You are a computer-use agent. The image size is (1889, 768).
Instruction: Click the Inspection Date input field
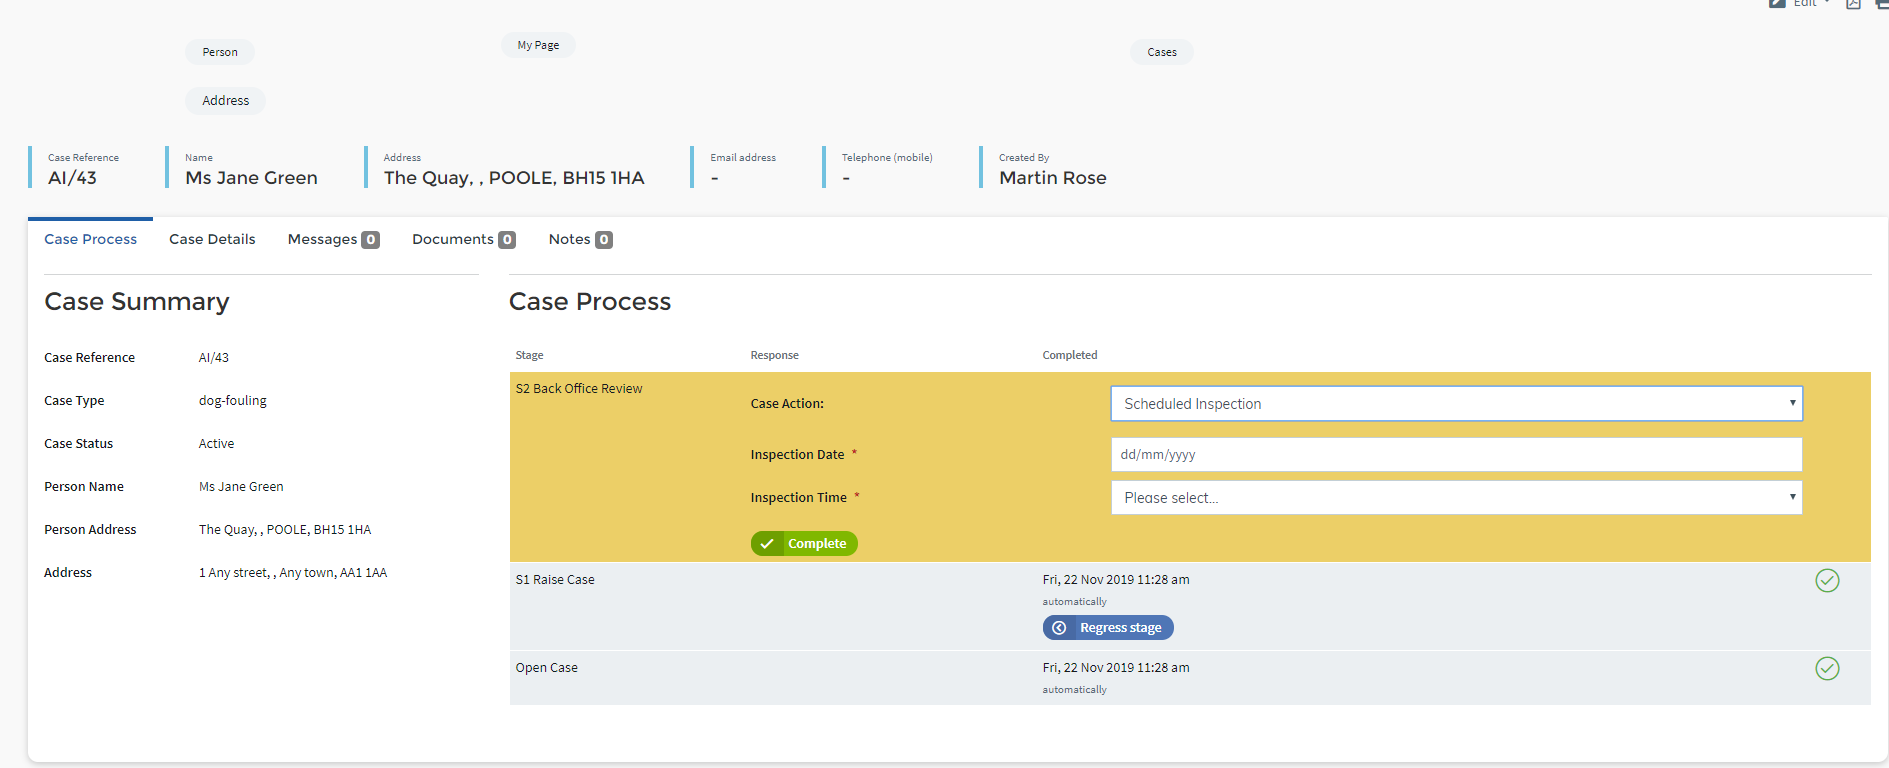tap(1456, 455)
